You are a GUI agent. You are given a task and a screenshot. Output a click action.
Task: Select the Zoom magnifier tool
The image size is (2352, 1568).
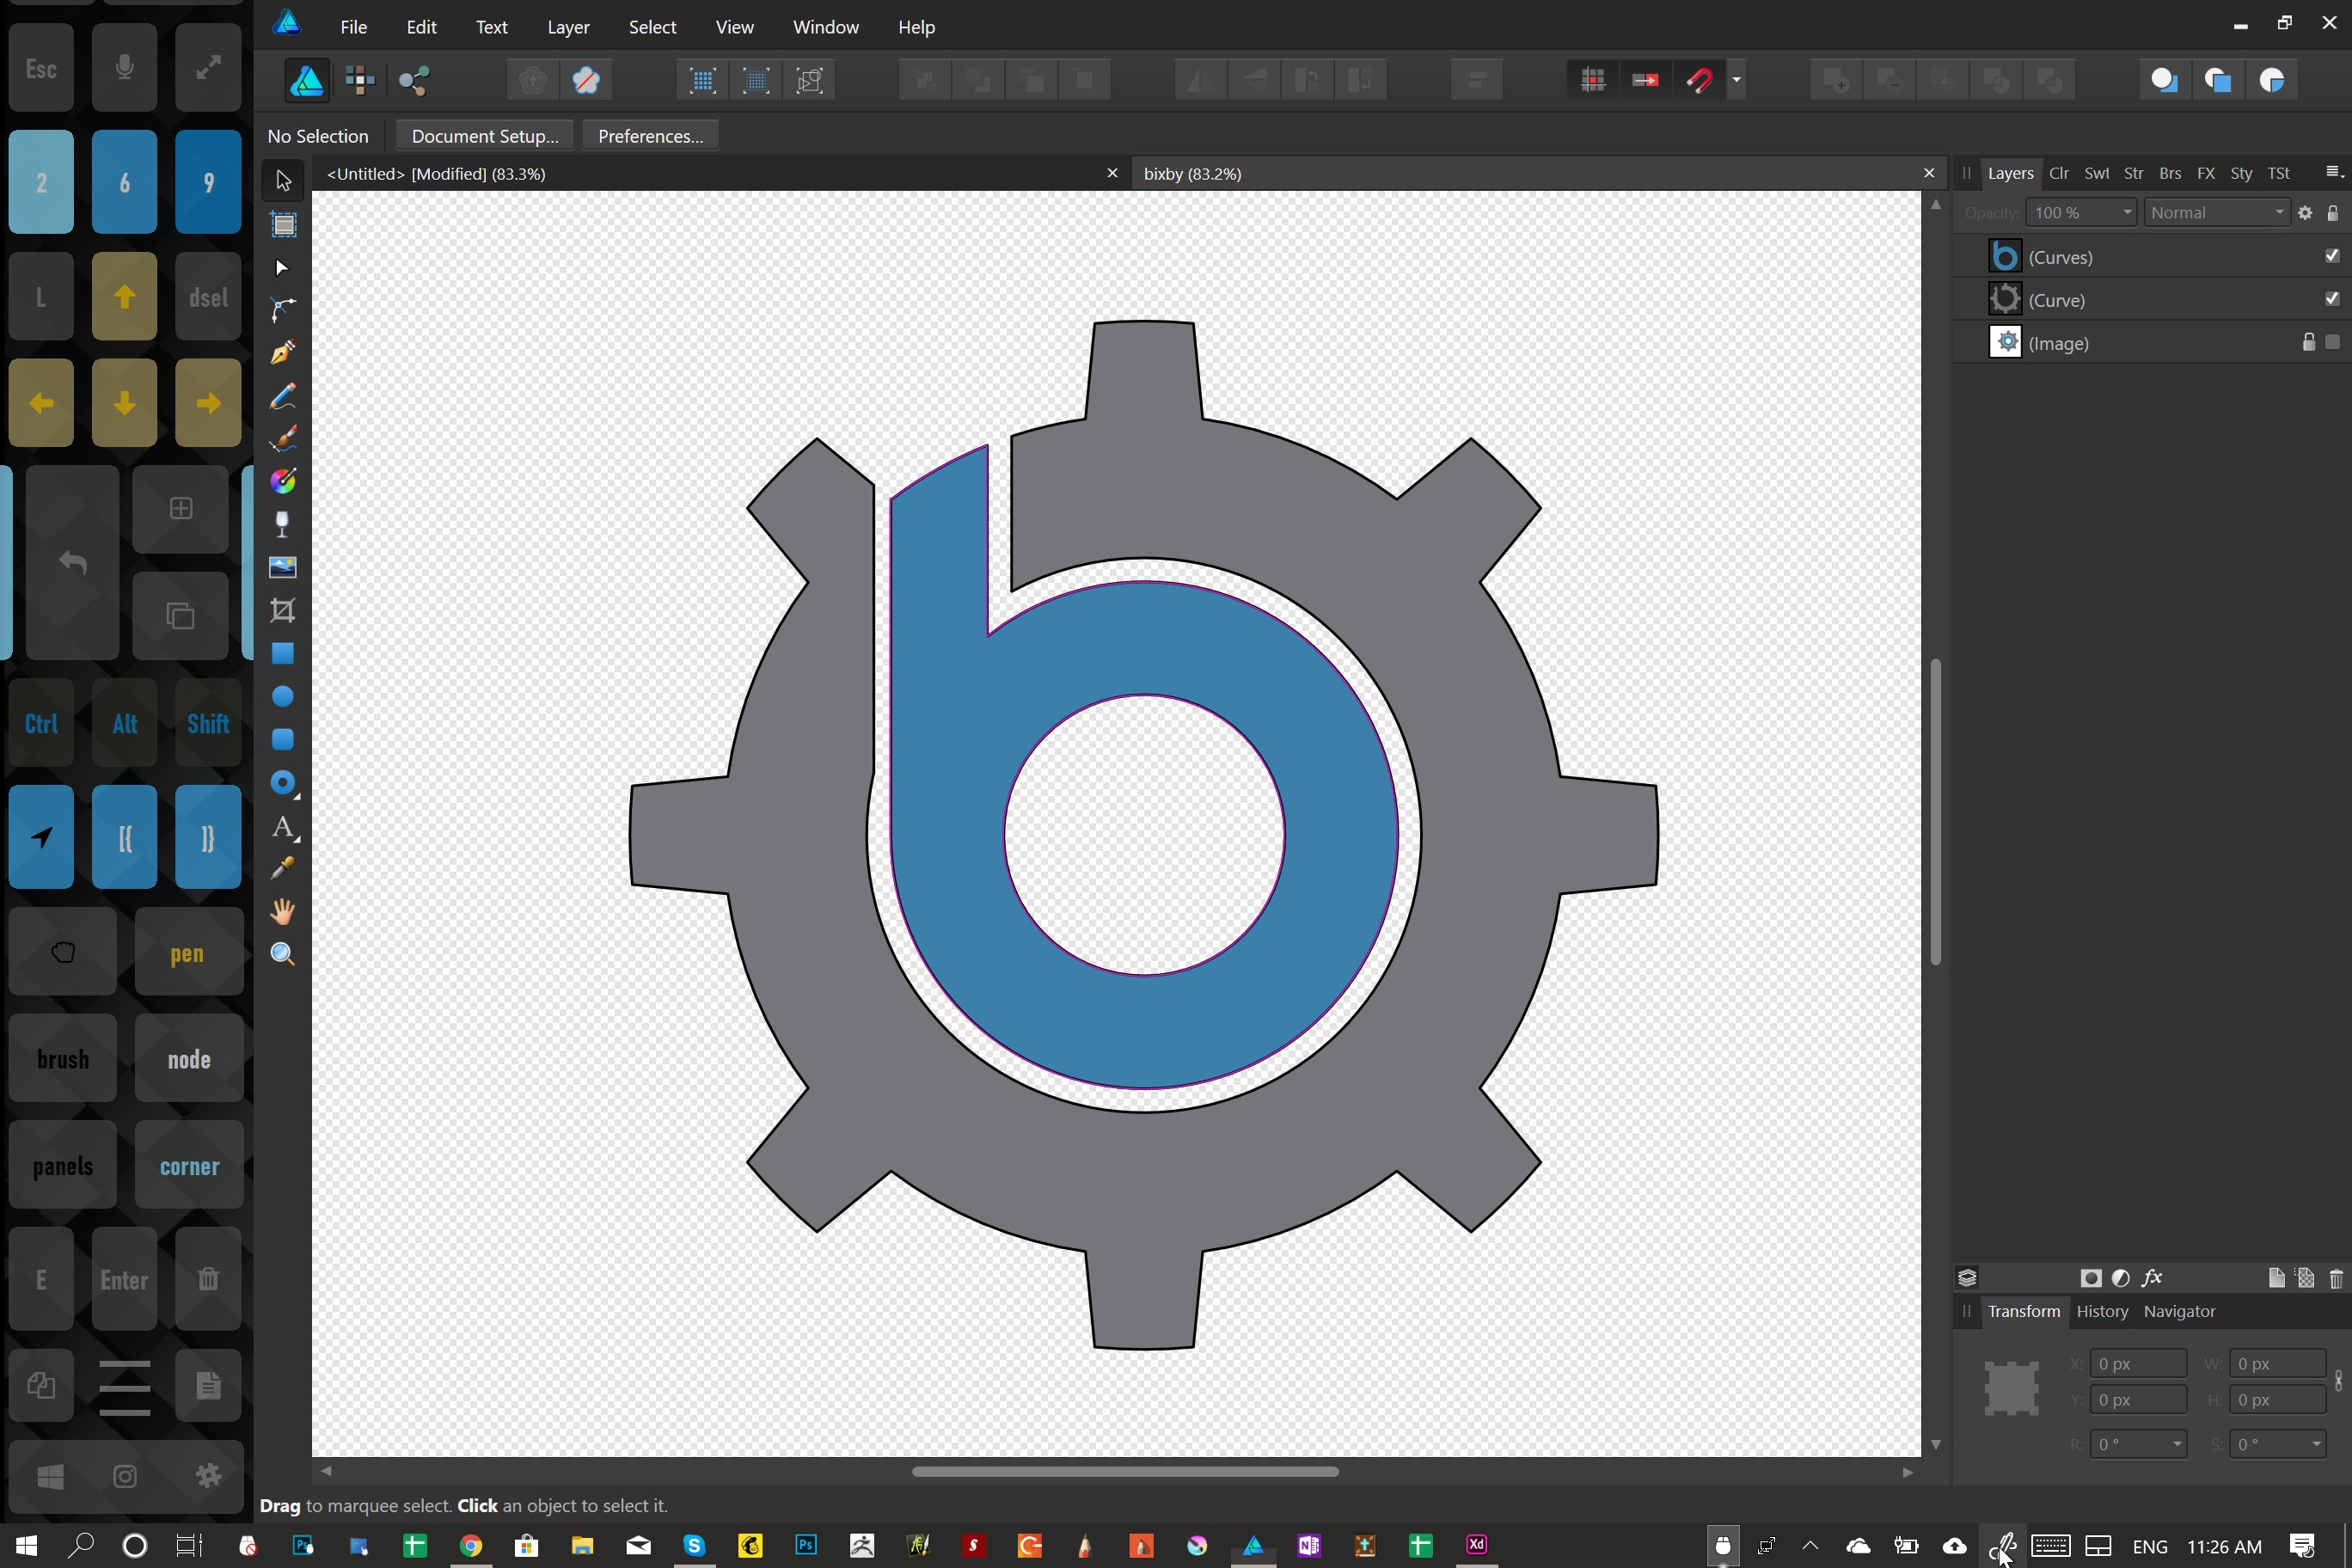283,954
